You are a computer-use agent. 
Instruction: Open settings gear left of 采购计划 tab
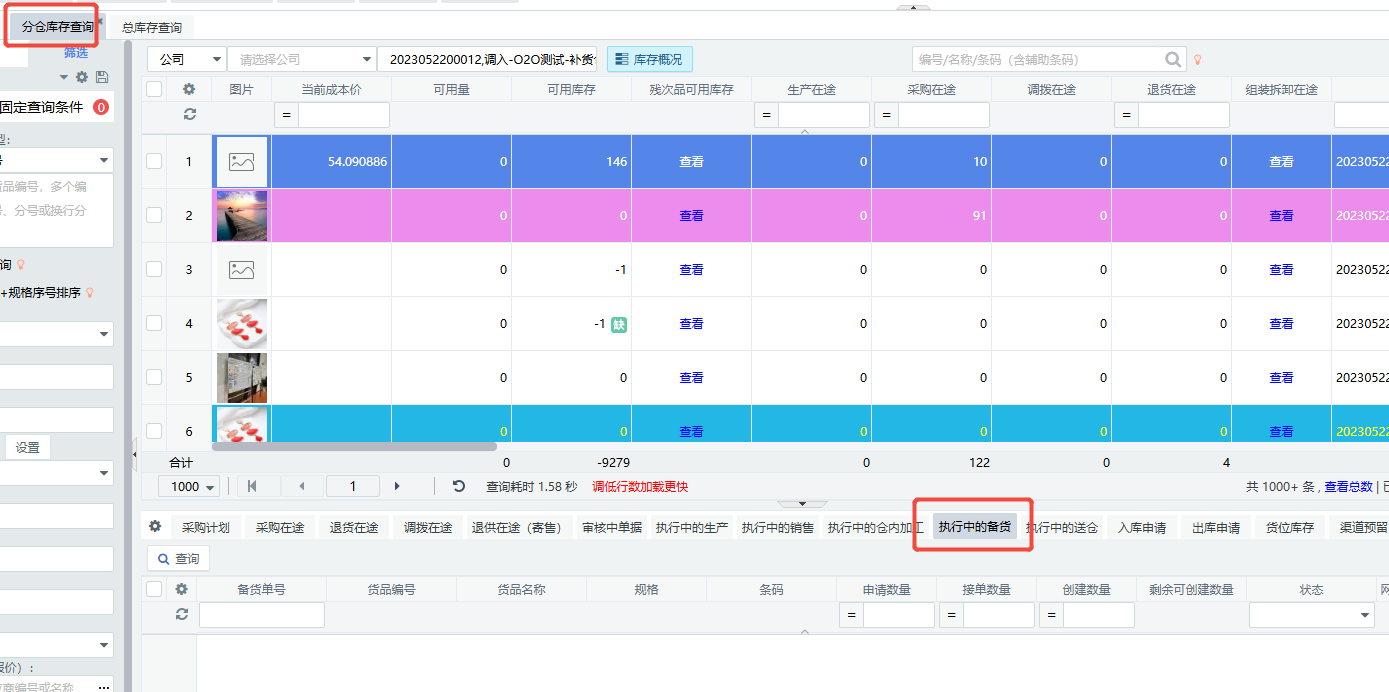[155, 526]
